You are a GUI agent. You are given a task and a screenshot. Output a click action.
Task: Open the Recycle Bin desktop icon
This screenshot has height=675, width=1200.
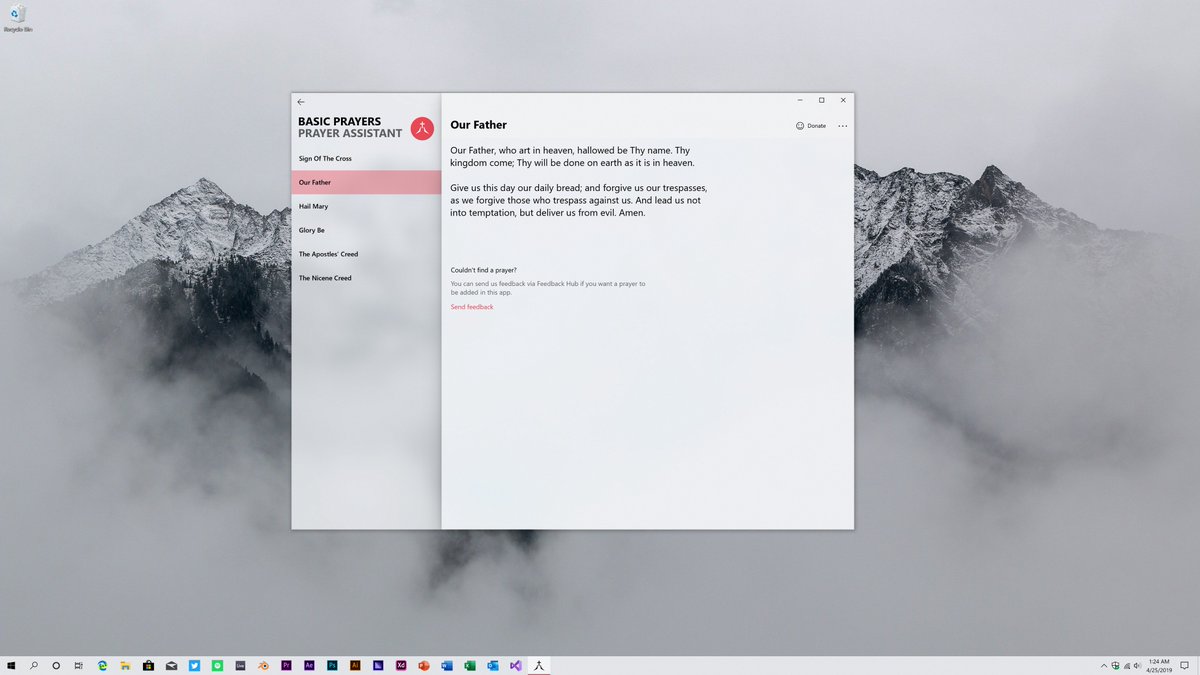pos(16,18)
